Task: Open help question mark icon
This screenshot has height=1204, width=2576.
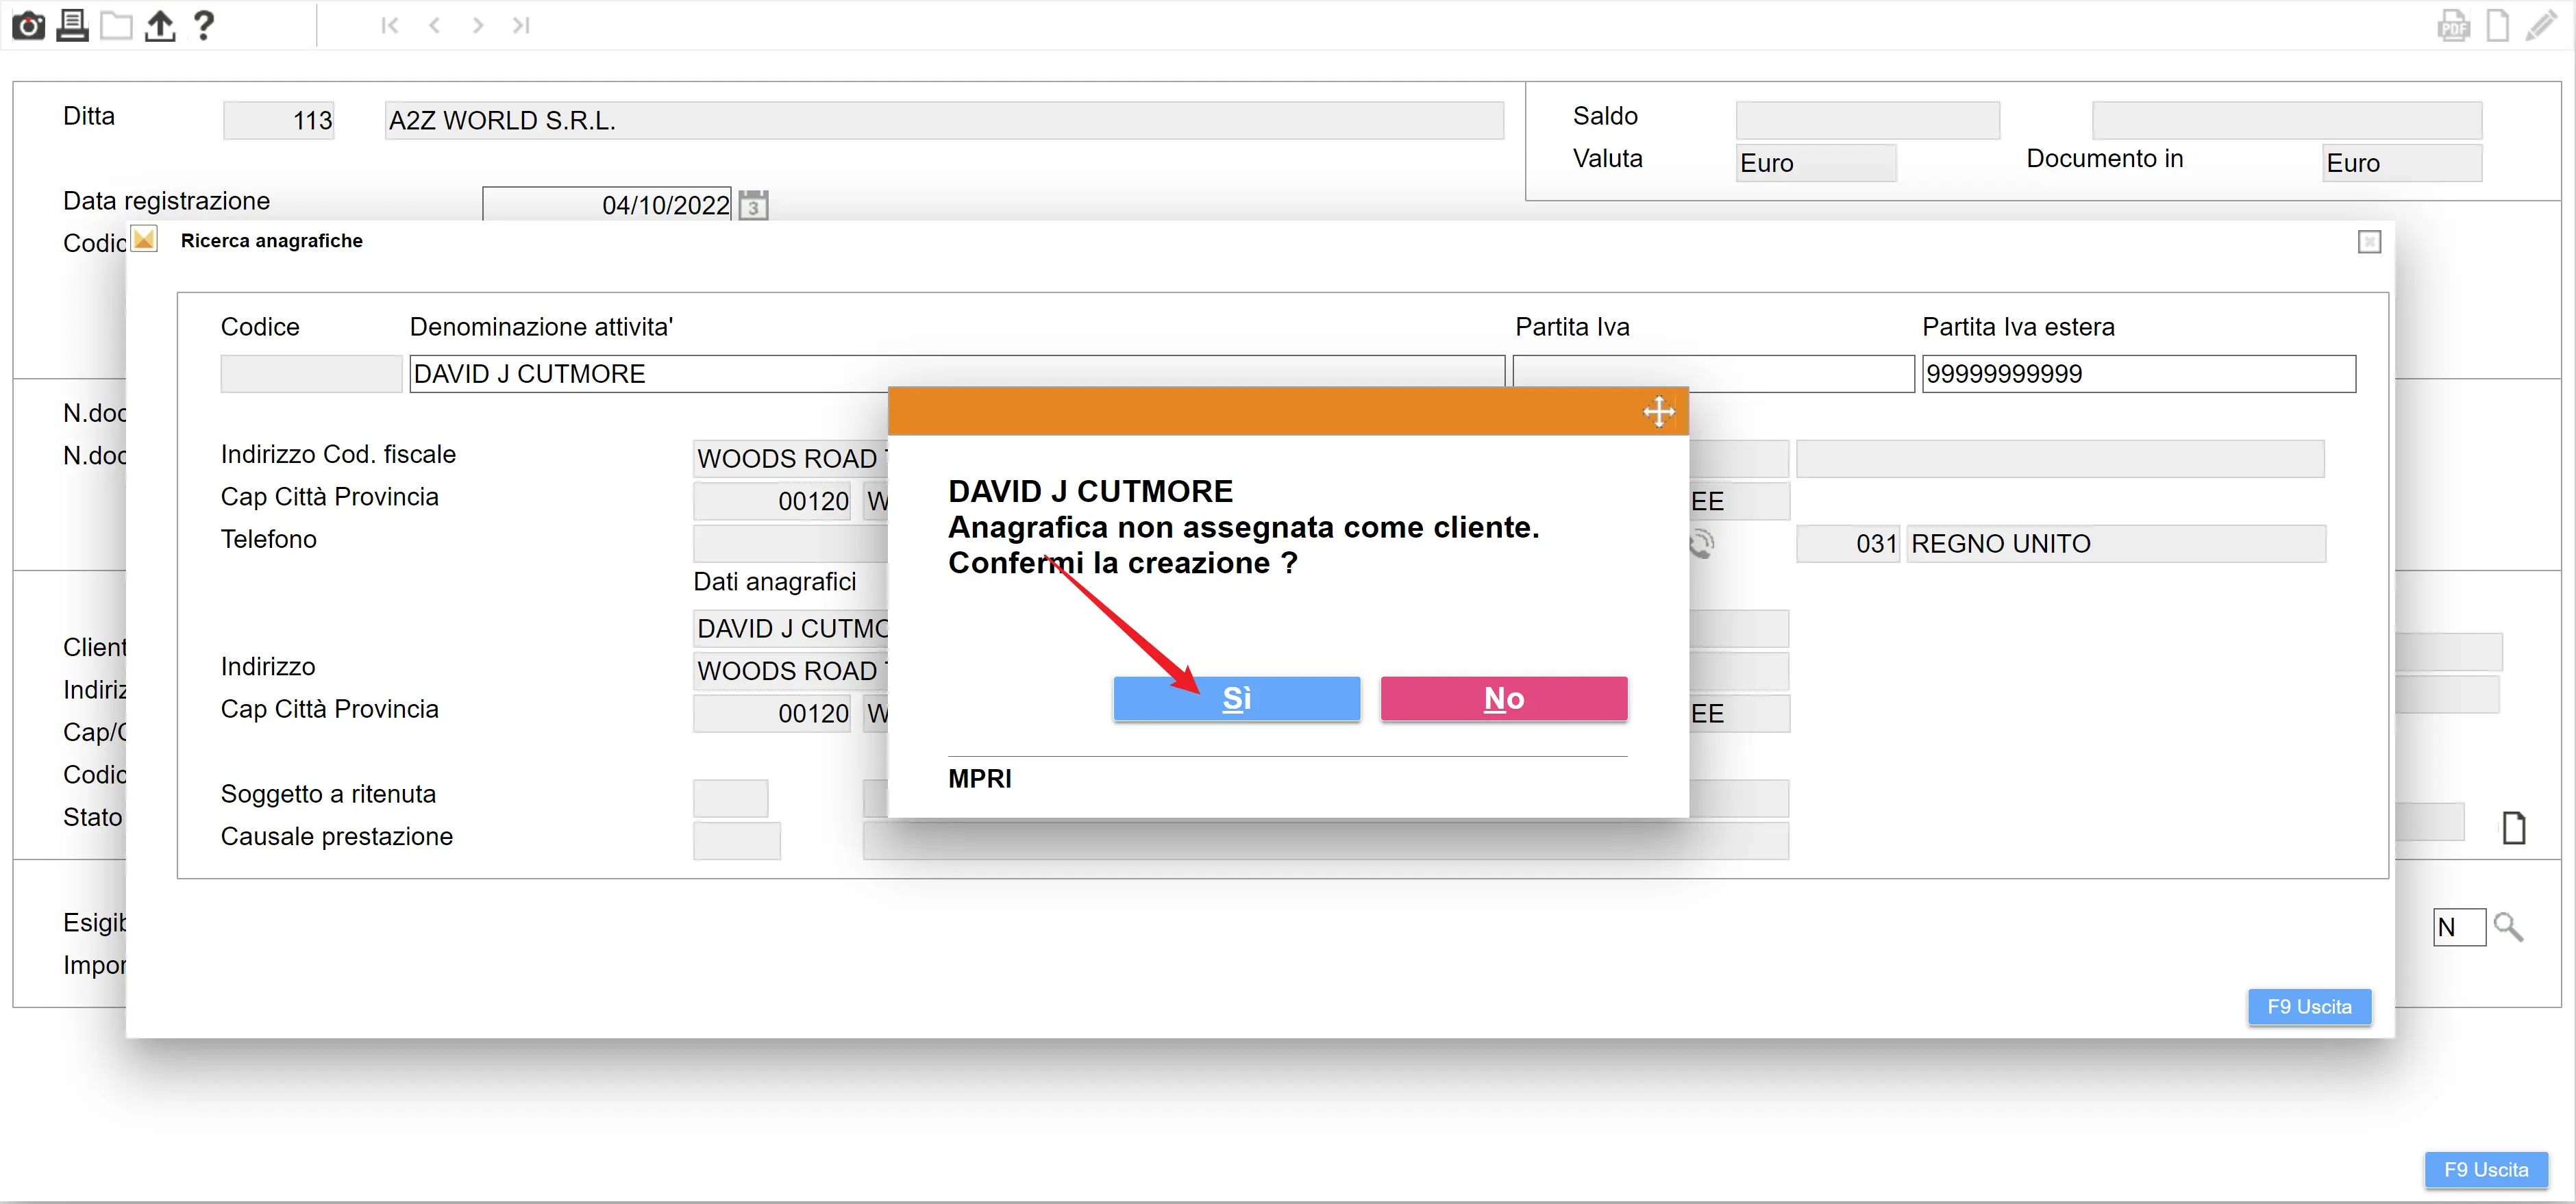Action: tap(204, 25)
